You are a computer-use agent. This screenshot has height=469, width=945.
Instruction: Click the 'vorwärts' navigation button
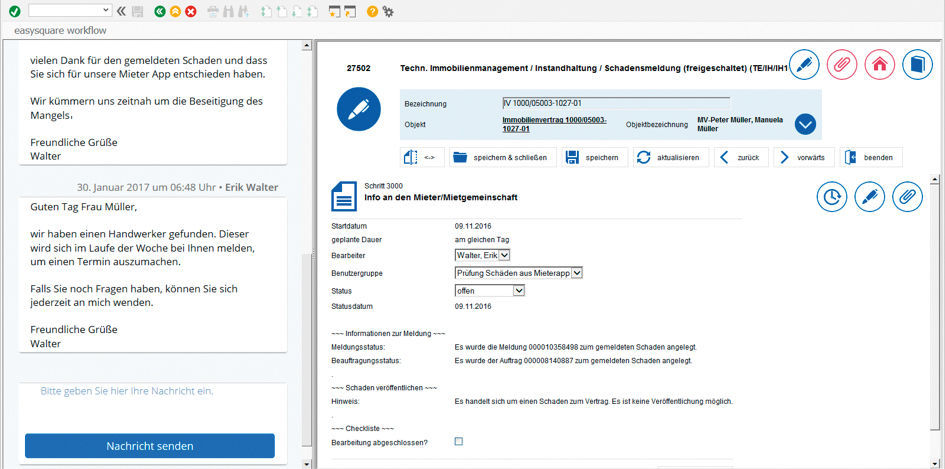(x=802, y=157)
